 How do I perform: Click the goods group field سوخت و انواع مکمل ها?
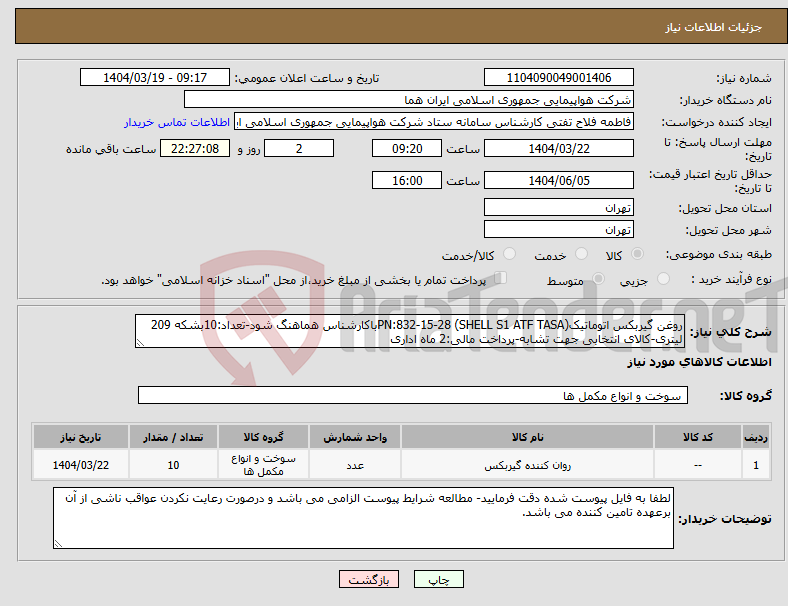[413, 396]
